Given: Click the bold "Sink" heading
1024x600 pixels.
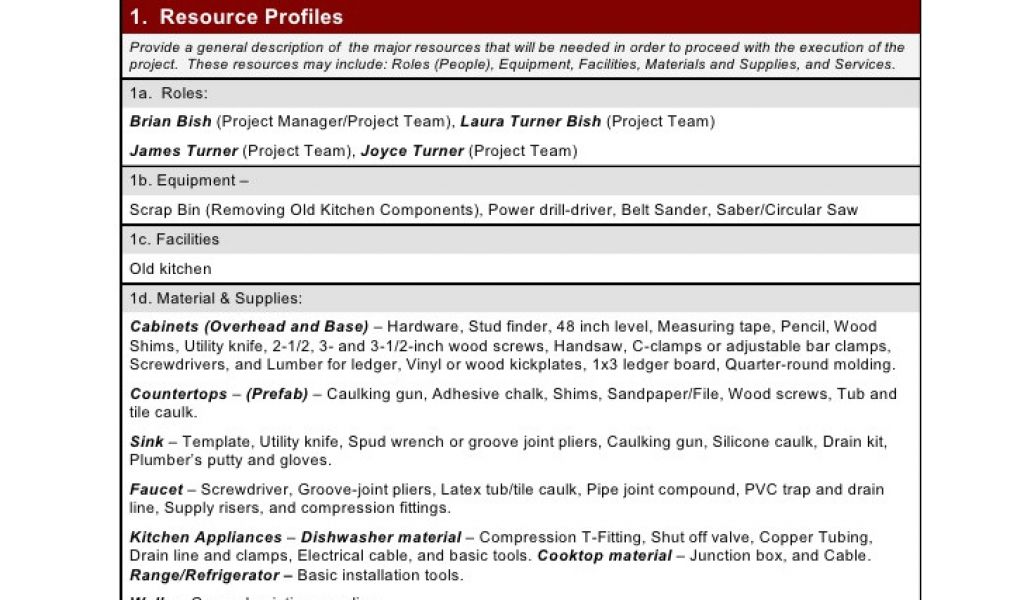Looking at the screenshot, I should tap(146, 442).
